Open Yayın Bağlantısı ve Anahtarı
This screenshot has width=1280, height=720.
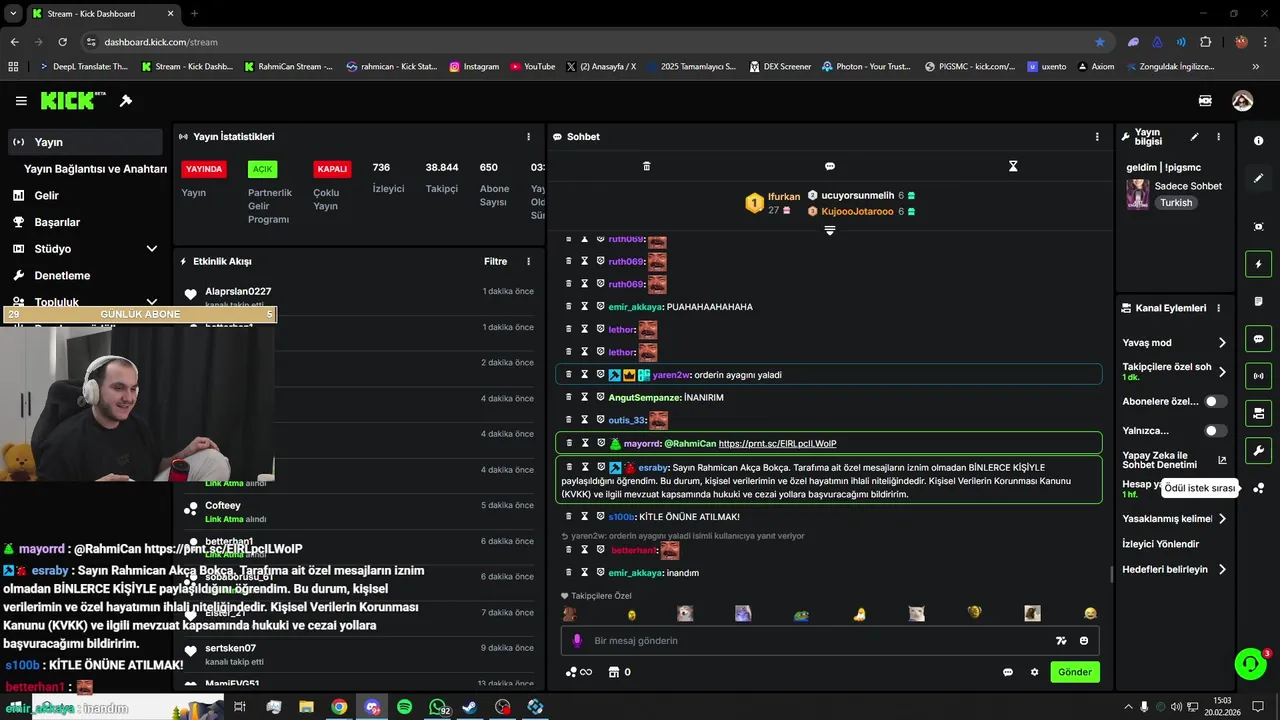click(95, 169)
